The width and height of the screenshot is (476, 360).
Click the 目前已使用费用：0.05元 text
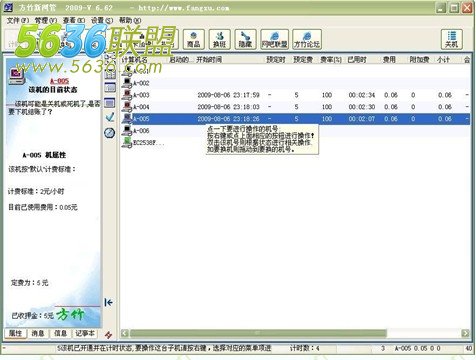tap(43, 207)
